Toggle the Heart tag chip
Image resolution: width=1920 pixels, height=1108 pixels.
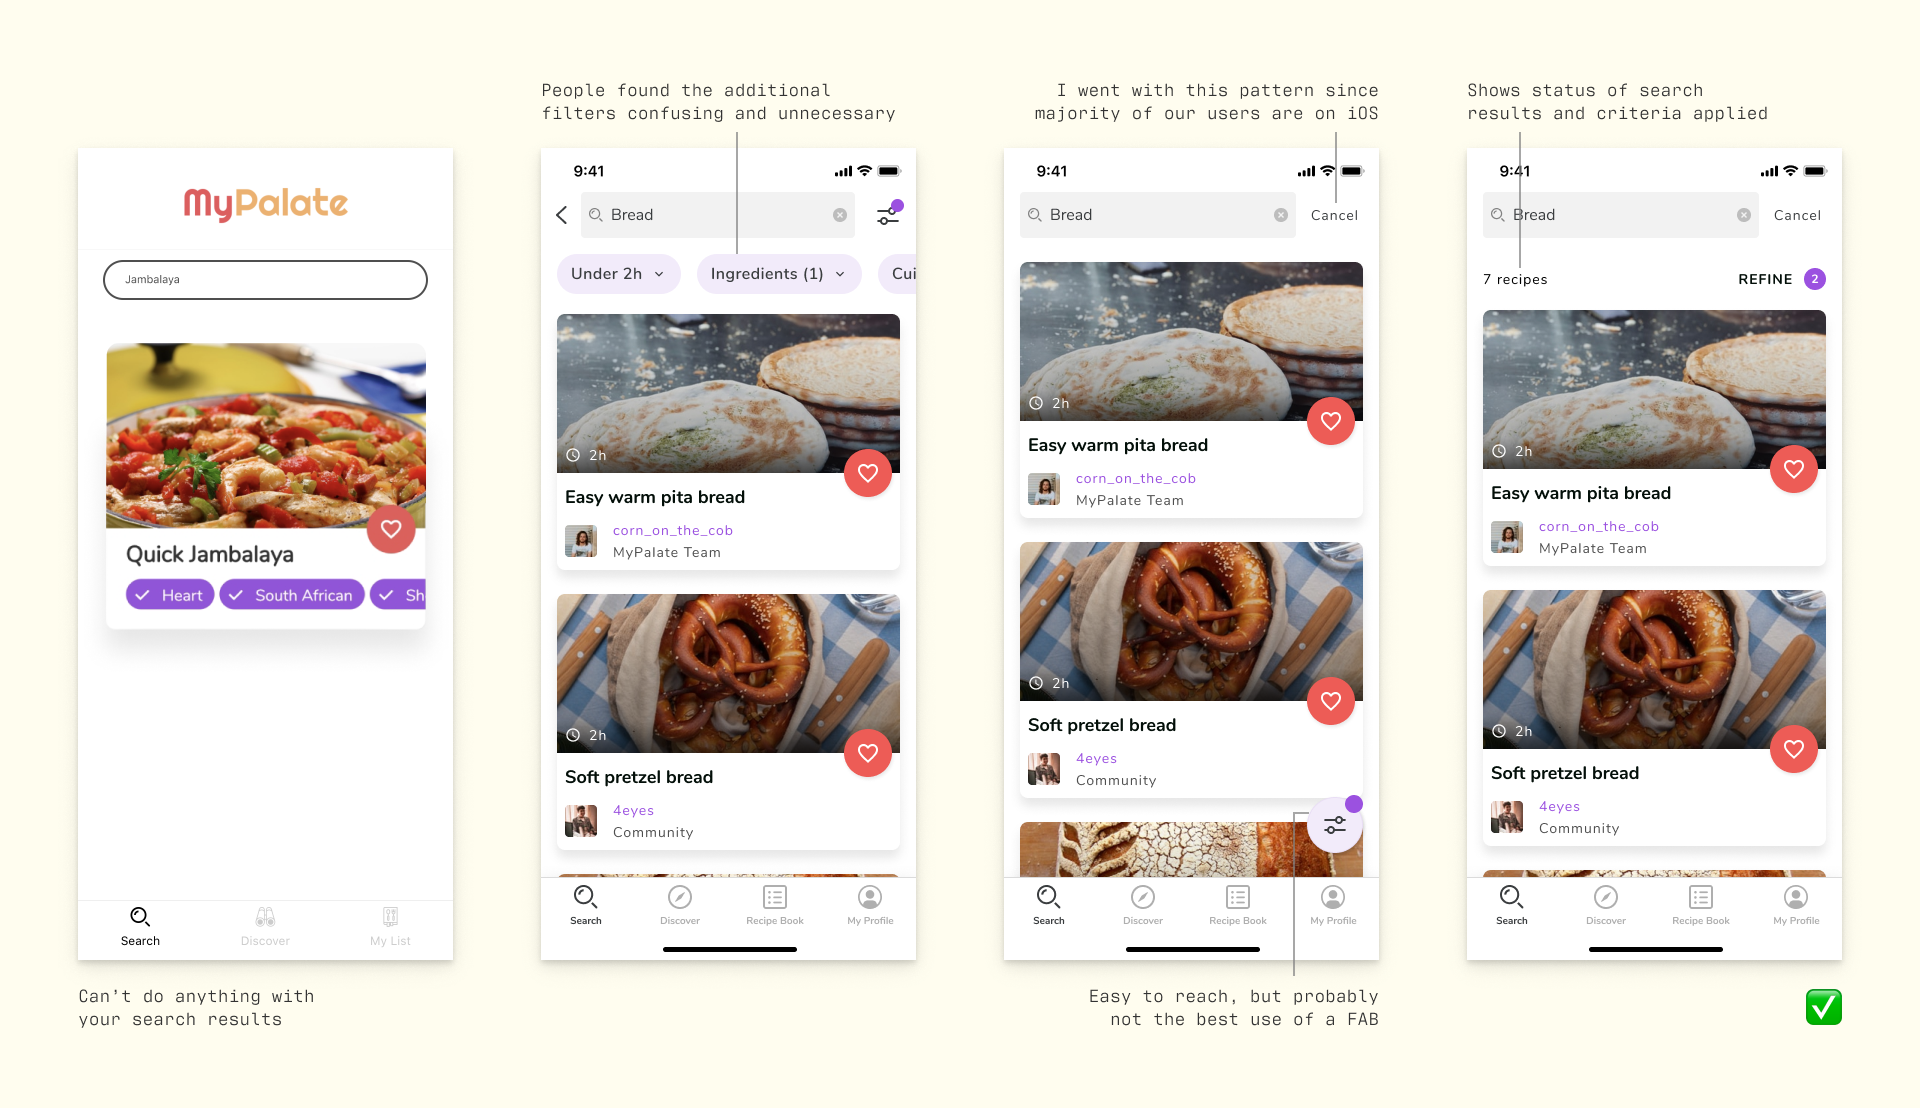coord(170,595)
